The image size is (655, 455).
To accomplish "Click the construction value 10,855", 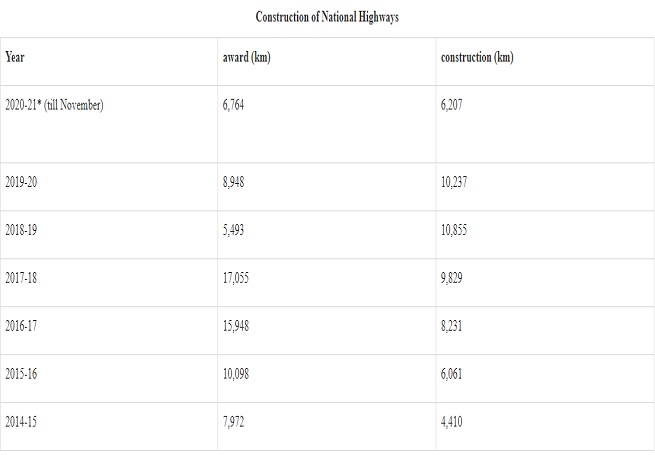I will tap(454, 230).
